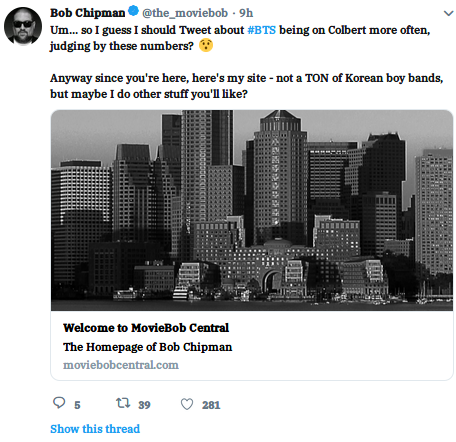Image resolution: width=456 pixels, height=442 pixels.
Task: Open Bob Chipman's profile avatar
Action: coord(23,26)
